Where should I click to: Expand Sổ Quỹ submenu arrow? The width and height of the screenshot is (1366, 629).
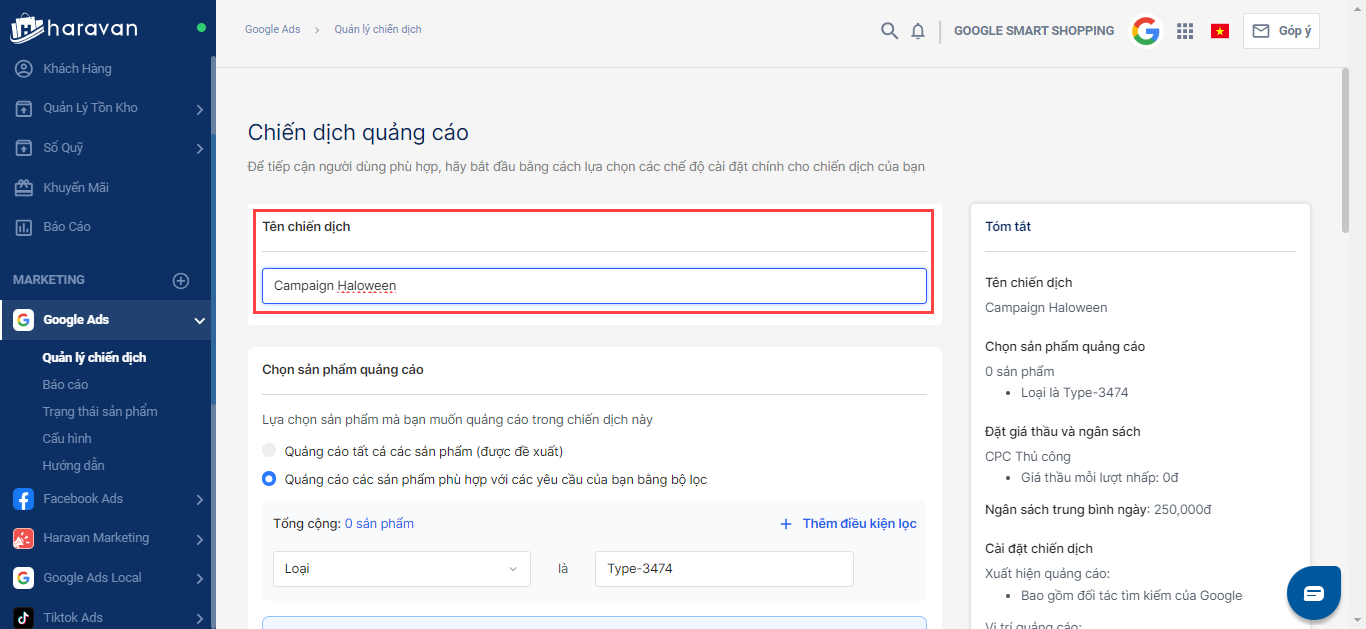point(200,149)
